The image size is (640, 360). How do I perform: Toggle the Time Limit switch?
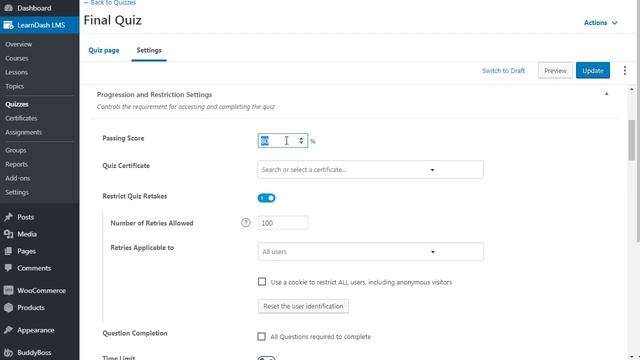267,358
